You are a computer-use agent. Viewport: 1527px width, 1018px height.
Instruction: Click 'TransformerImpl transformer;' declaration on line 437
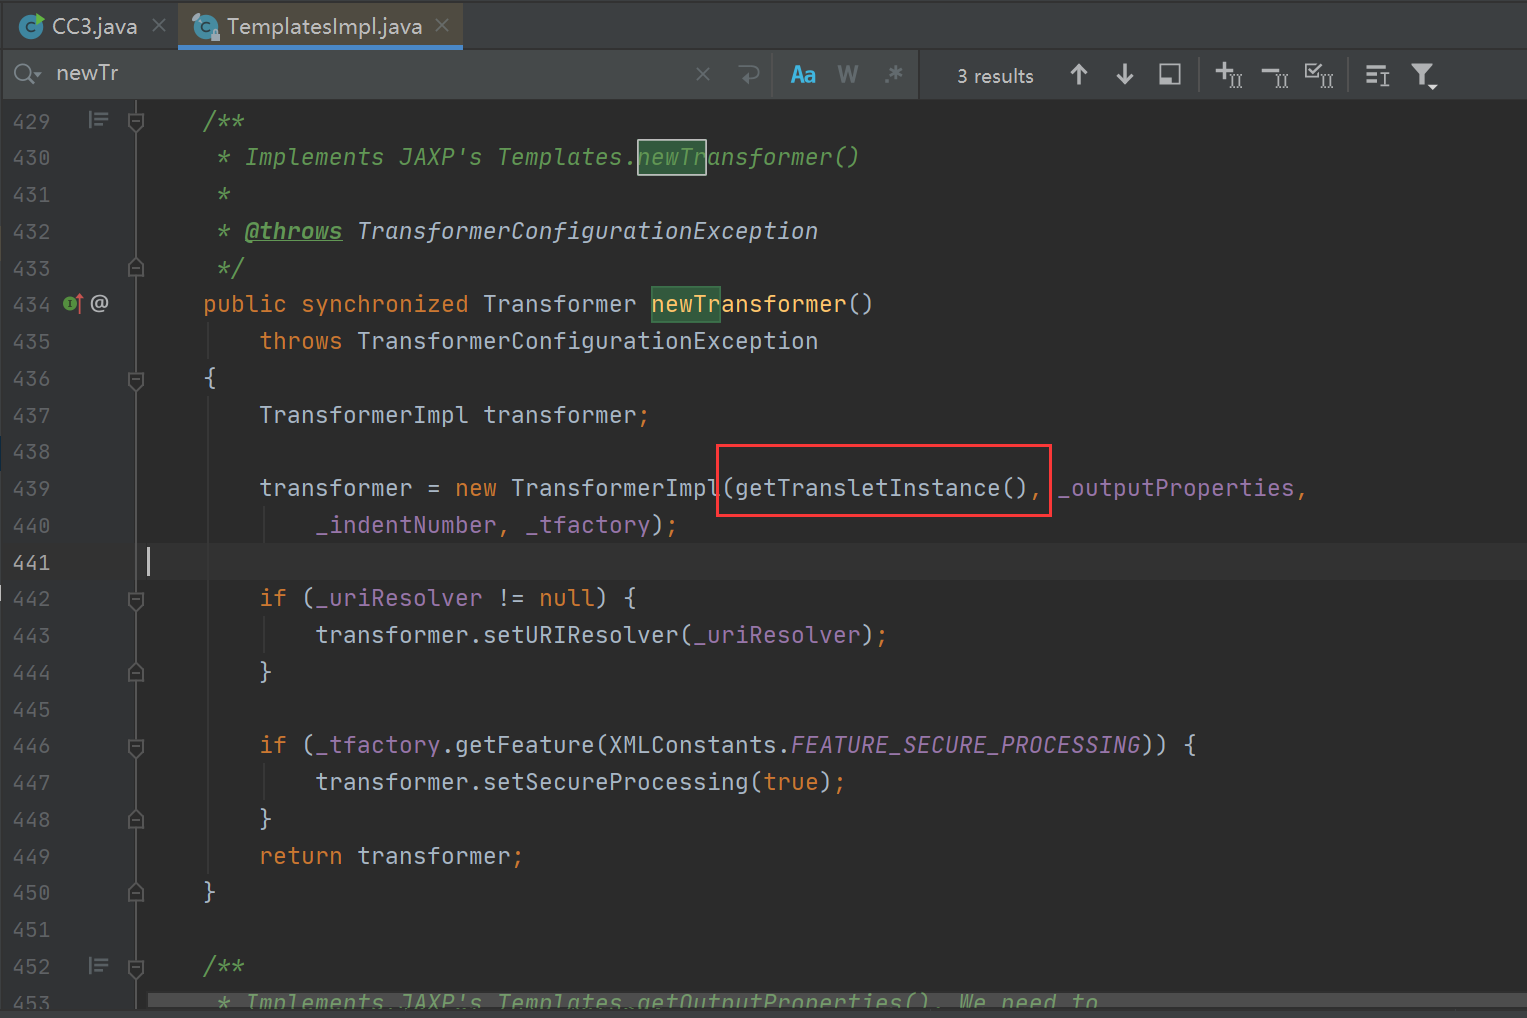click(454, 415)
